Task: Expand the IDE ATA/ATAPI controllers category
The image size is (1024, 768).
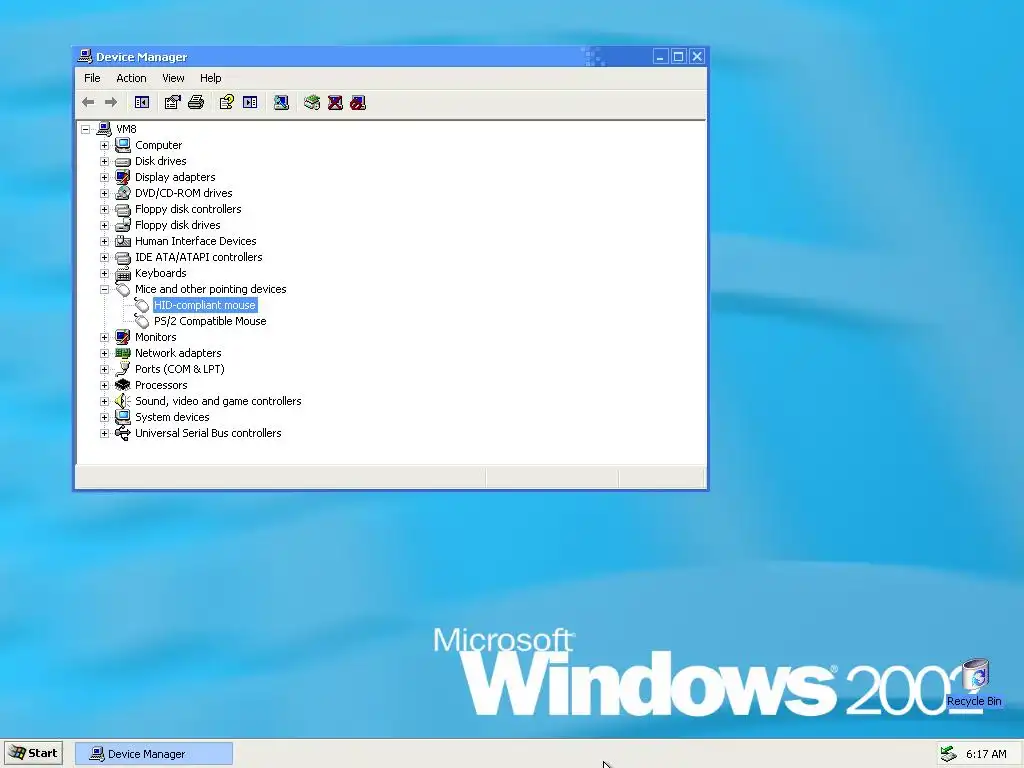Action: click(x=104, y=257)
